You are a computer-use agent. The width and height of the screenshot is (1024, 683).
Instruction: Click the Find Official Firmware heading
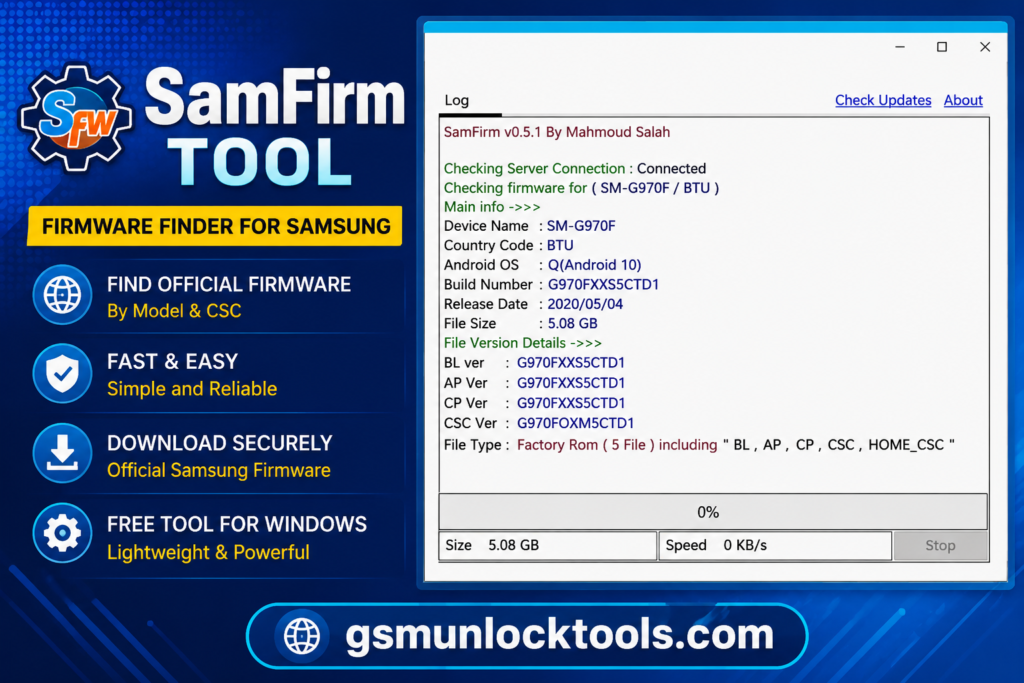[229, 285]
